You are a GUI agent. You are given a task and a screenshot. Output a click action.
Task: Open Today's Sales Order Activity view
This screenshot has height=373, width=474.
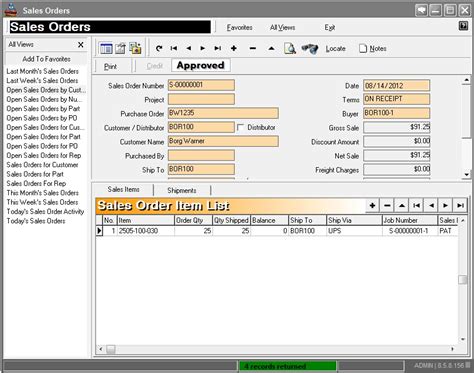click(x=45, y=211)
